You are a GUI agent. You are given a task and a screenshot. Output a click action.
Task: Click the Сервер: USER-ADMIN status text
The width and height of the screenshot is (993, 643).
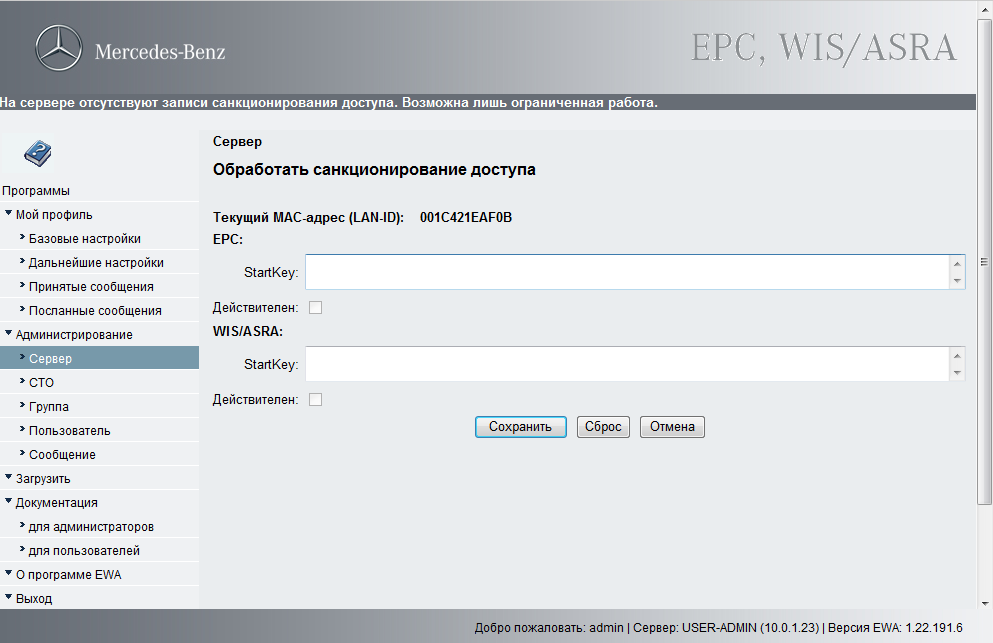pyautogui.click(x=726, y=628)
